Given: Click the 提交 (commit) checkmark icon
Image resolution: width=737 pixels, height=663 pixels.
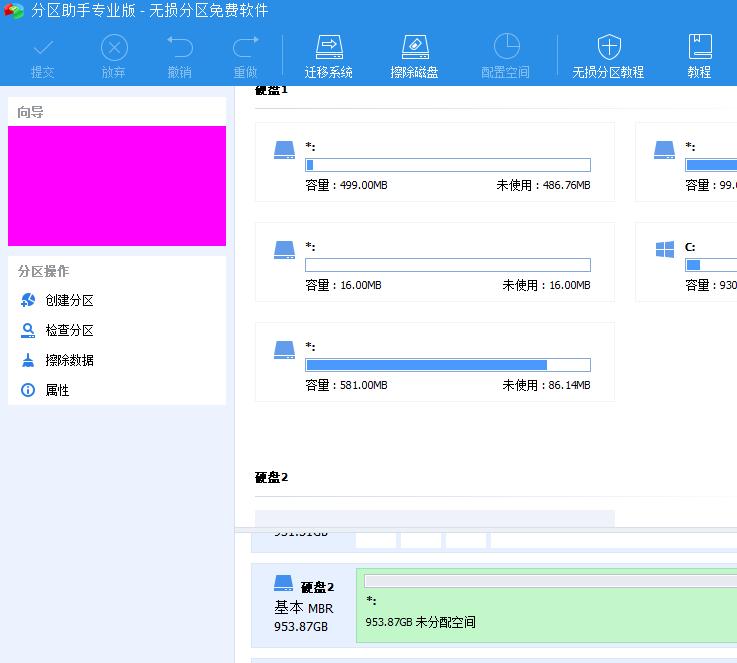Looking at the screenshot, I should pos(43,47).
